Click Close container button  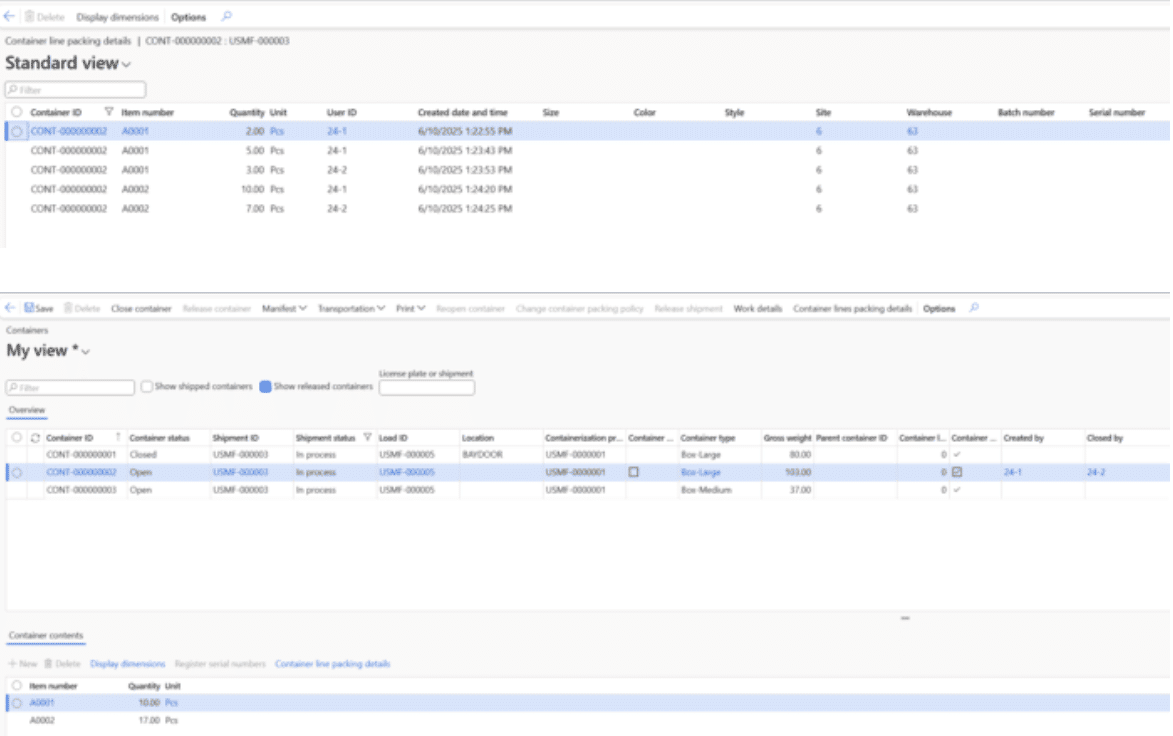141,309
